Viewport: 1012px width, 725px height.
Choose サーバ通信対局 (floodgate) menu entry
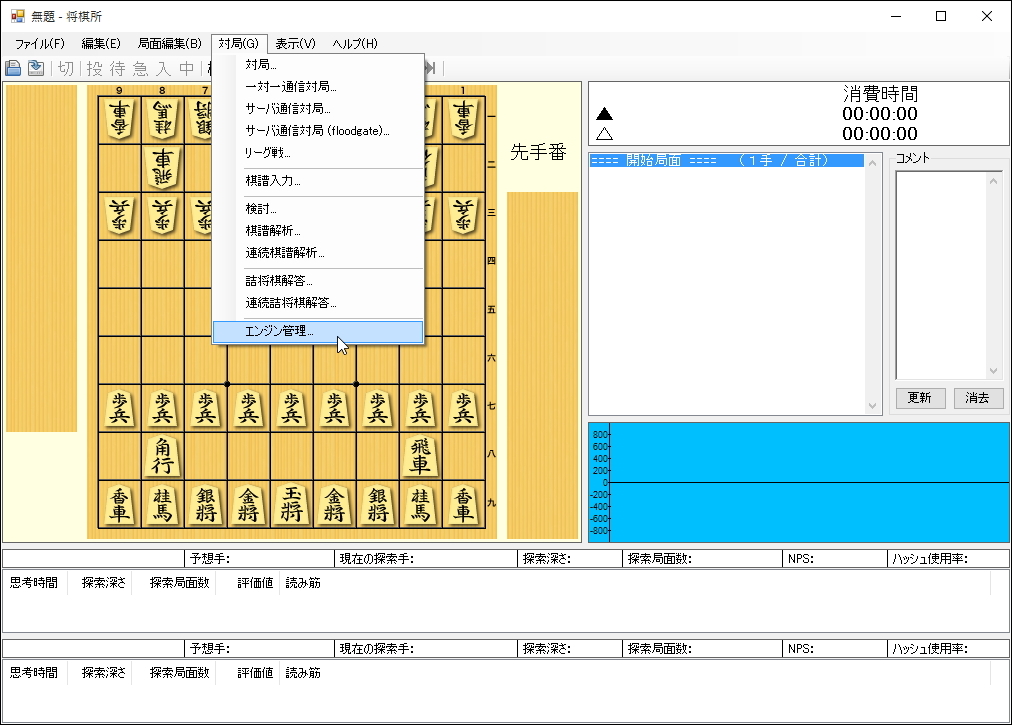(302, 131)
